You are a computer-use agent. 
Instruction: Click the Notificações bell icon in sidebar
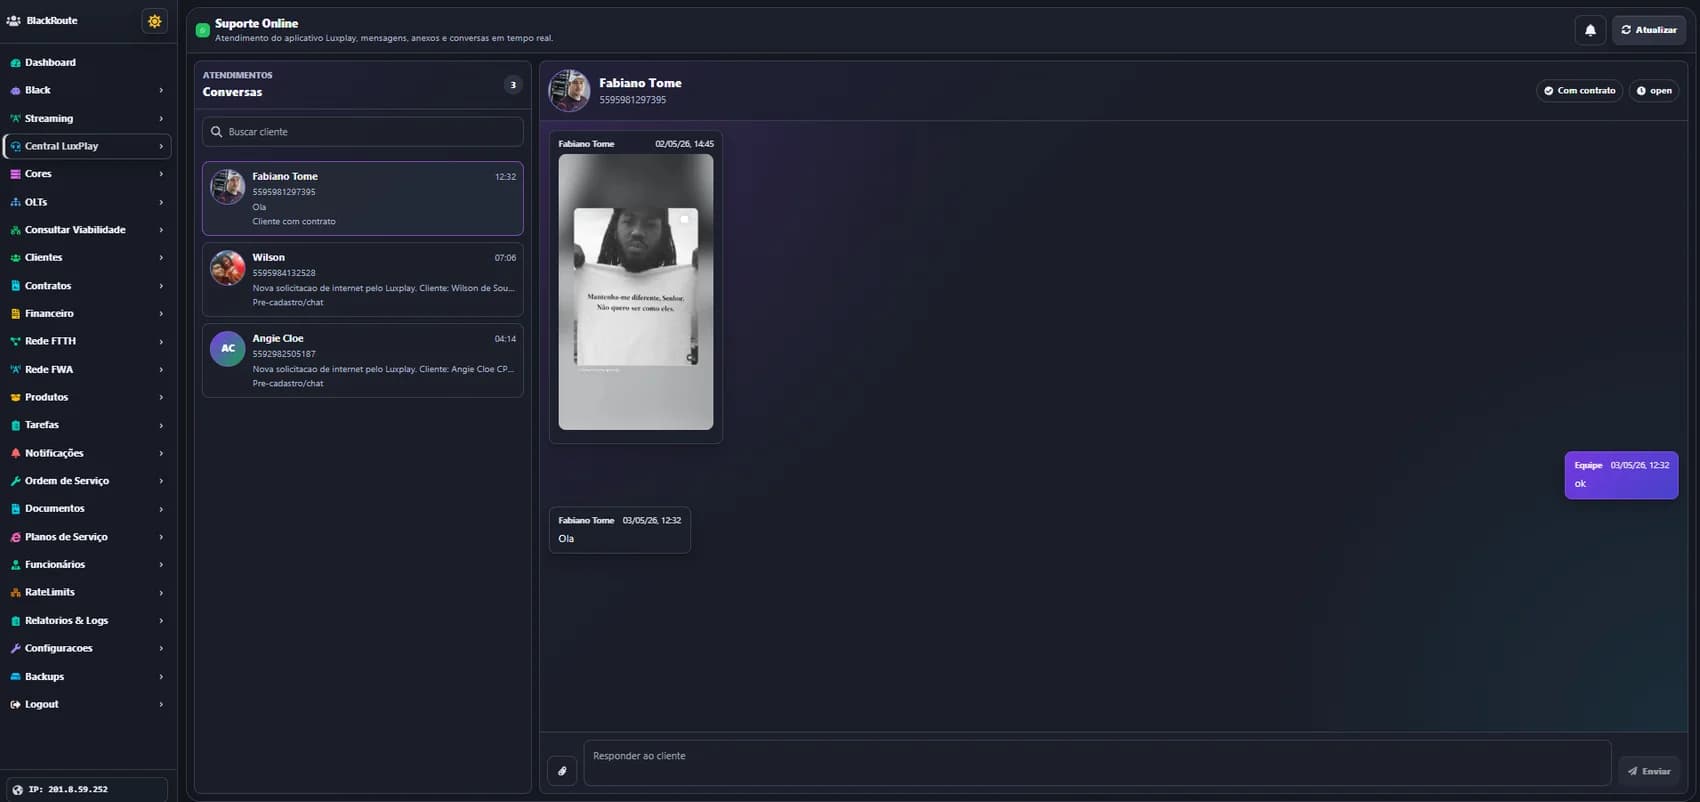pyautogui.click(x=15, y=453)
